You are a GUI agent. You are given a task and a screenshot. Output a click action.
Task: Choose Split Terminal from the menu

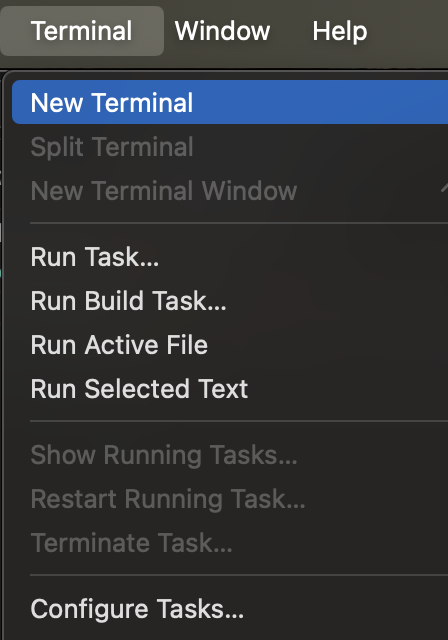(x=230, y=147)
